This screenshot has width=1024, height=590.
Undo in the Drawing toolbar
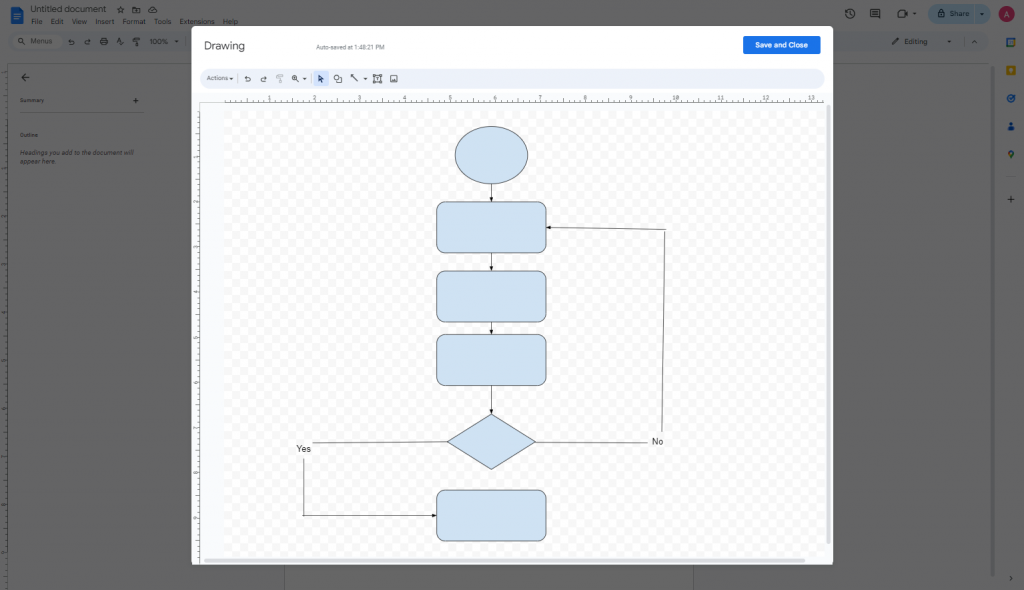(x=248, y=78)
